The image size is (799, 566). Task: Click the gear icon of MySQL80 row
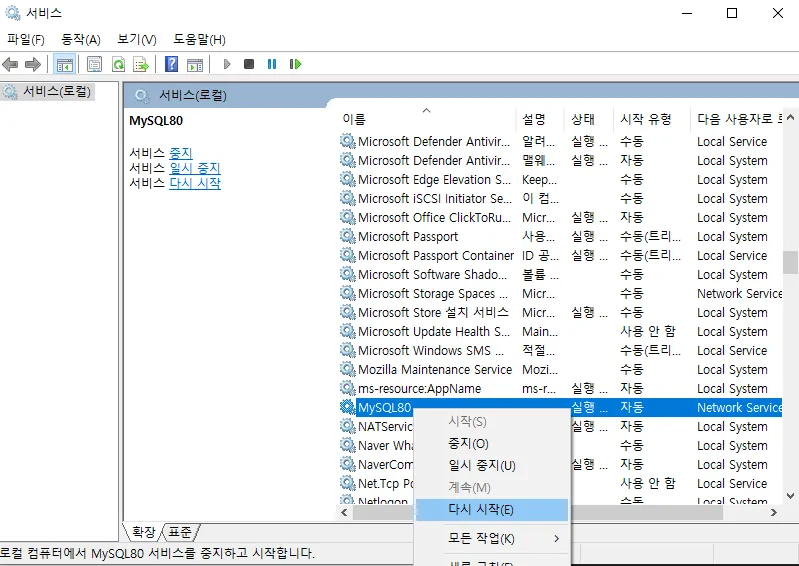click(x=348, y=407)
